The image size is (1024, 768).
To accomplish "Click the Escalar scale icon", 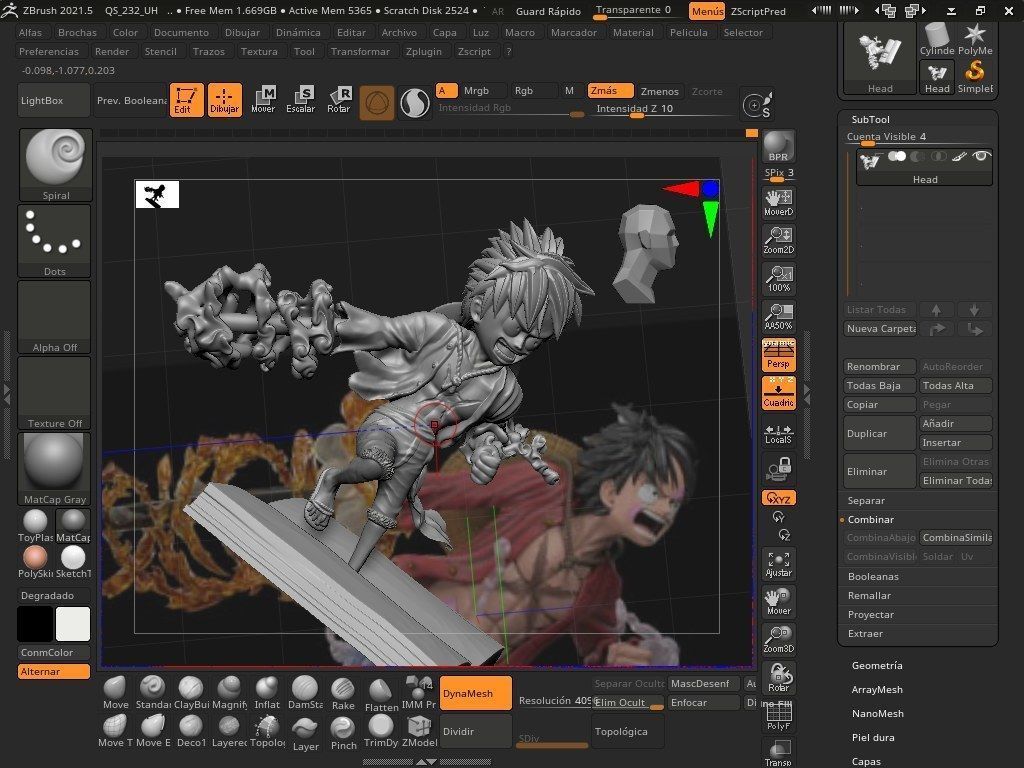I will coord(300,101).
